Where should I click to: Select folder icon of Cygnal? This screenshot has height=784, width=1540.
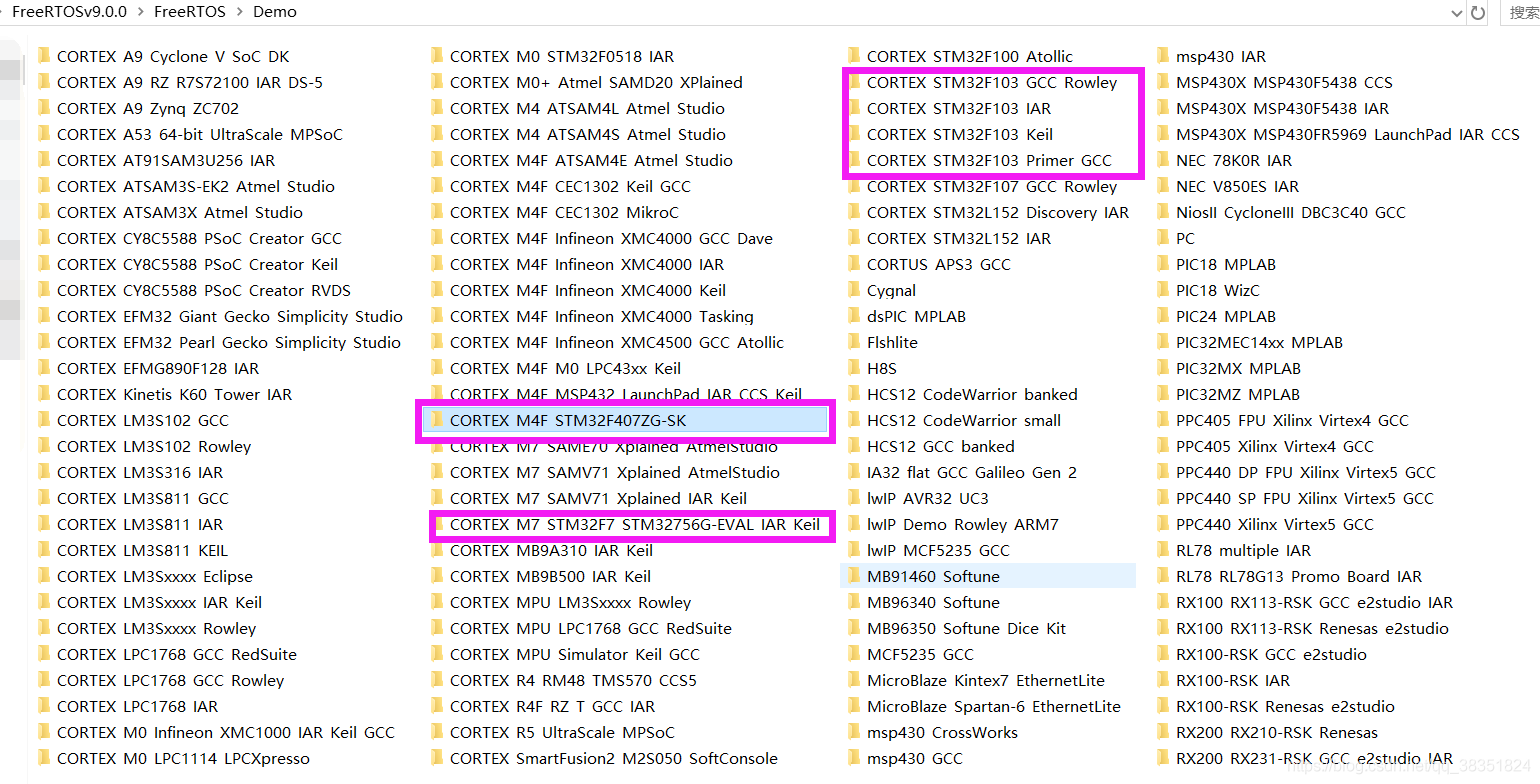pyautogui.click(x=854, y=290)
